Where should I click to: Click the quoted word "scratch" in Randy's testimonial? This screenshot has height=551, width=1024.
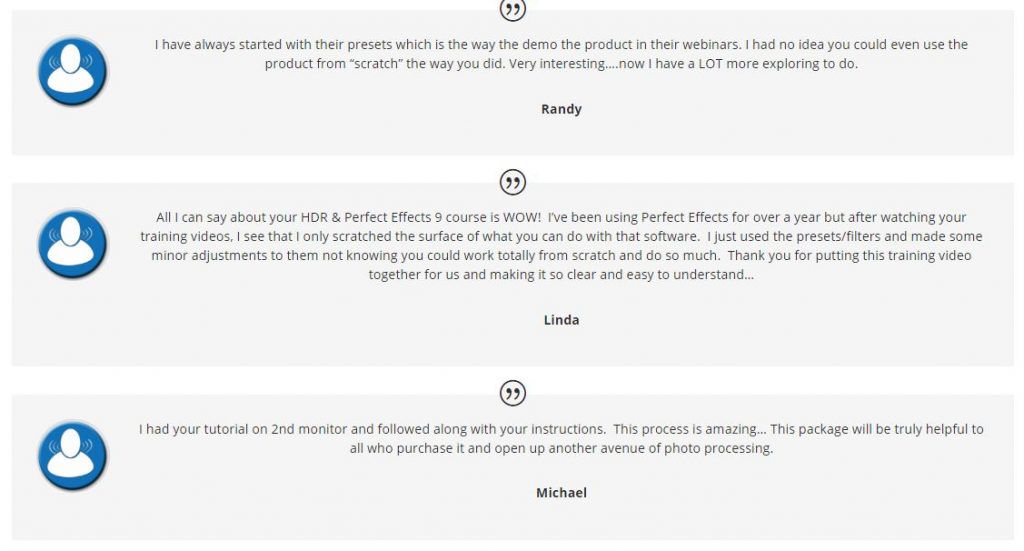click(378, 64)
